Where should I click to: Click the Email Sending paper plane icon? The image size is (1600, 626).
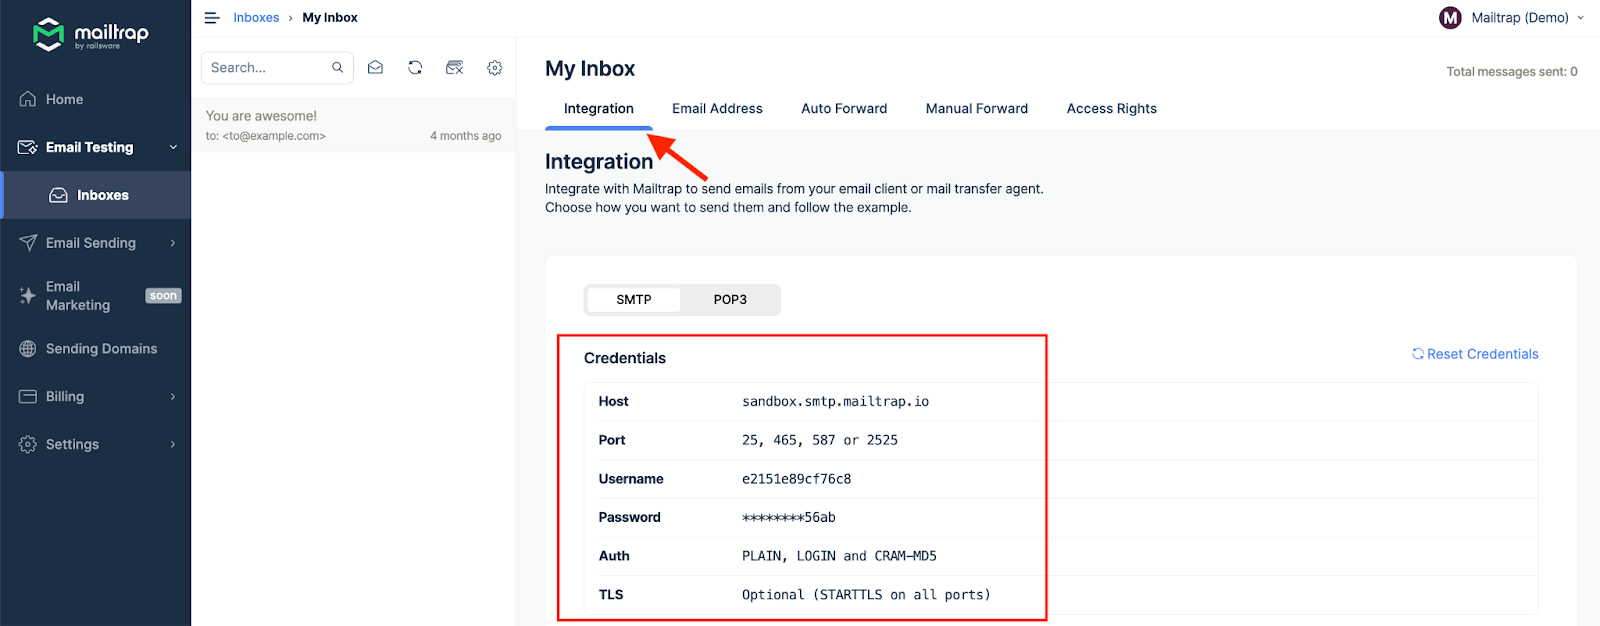pos(28,243)
